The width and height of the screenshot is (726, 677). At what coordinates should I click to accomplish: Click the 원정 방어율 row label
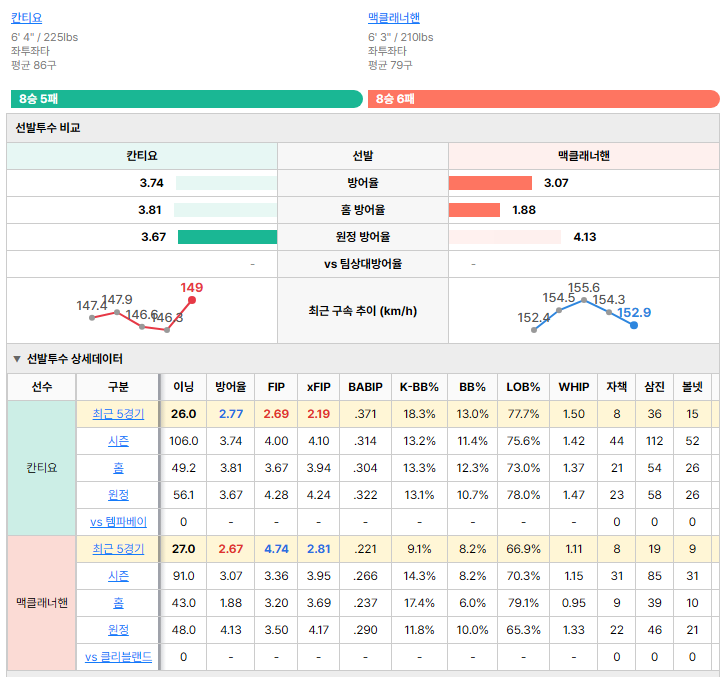tap(363, 237)
